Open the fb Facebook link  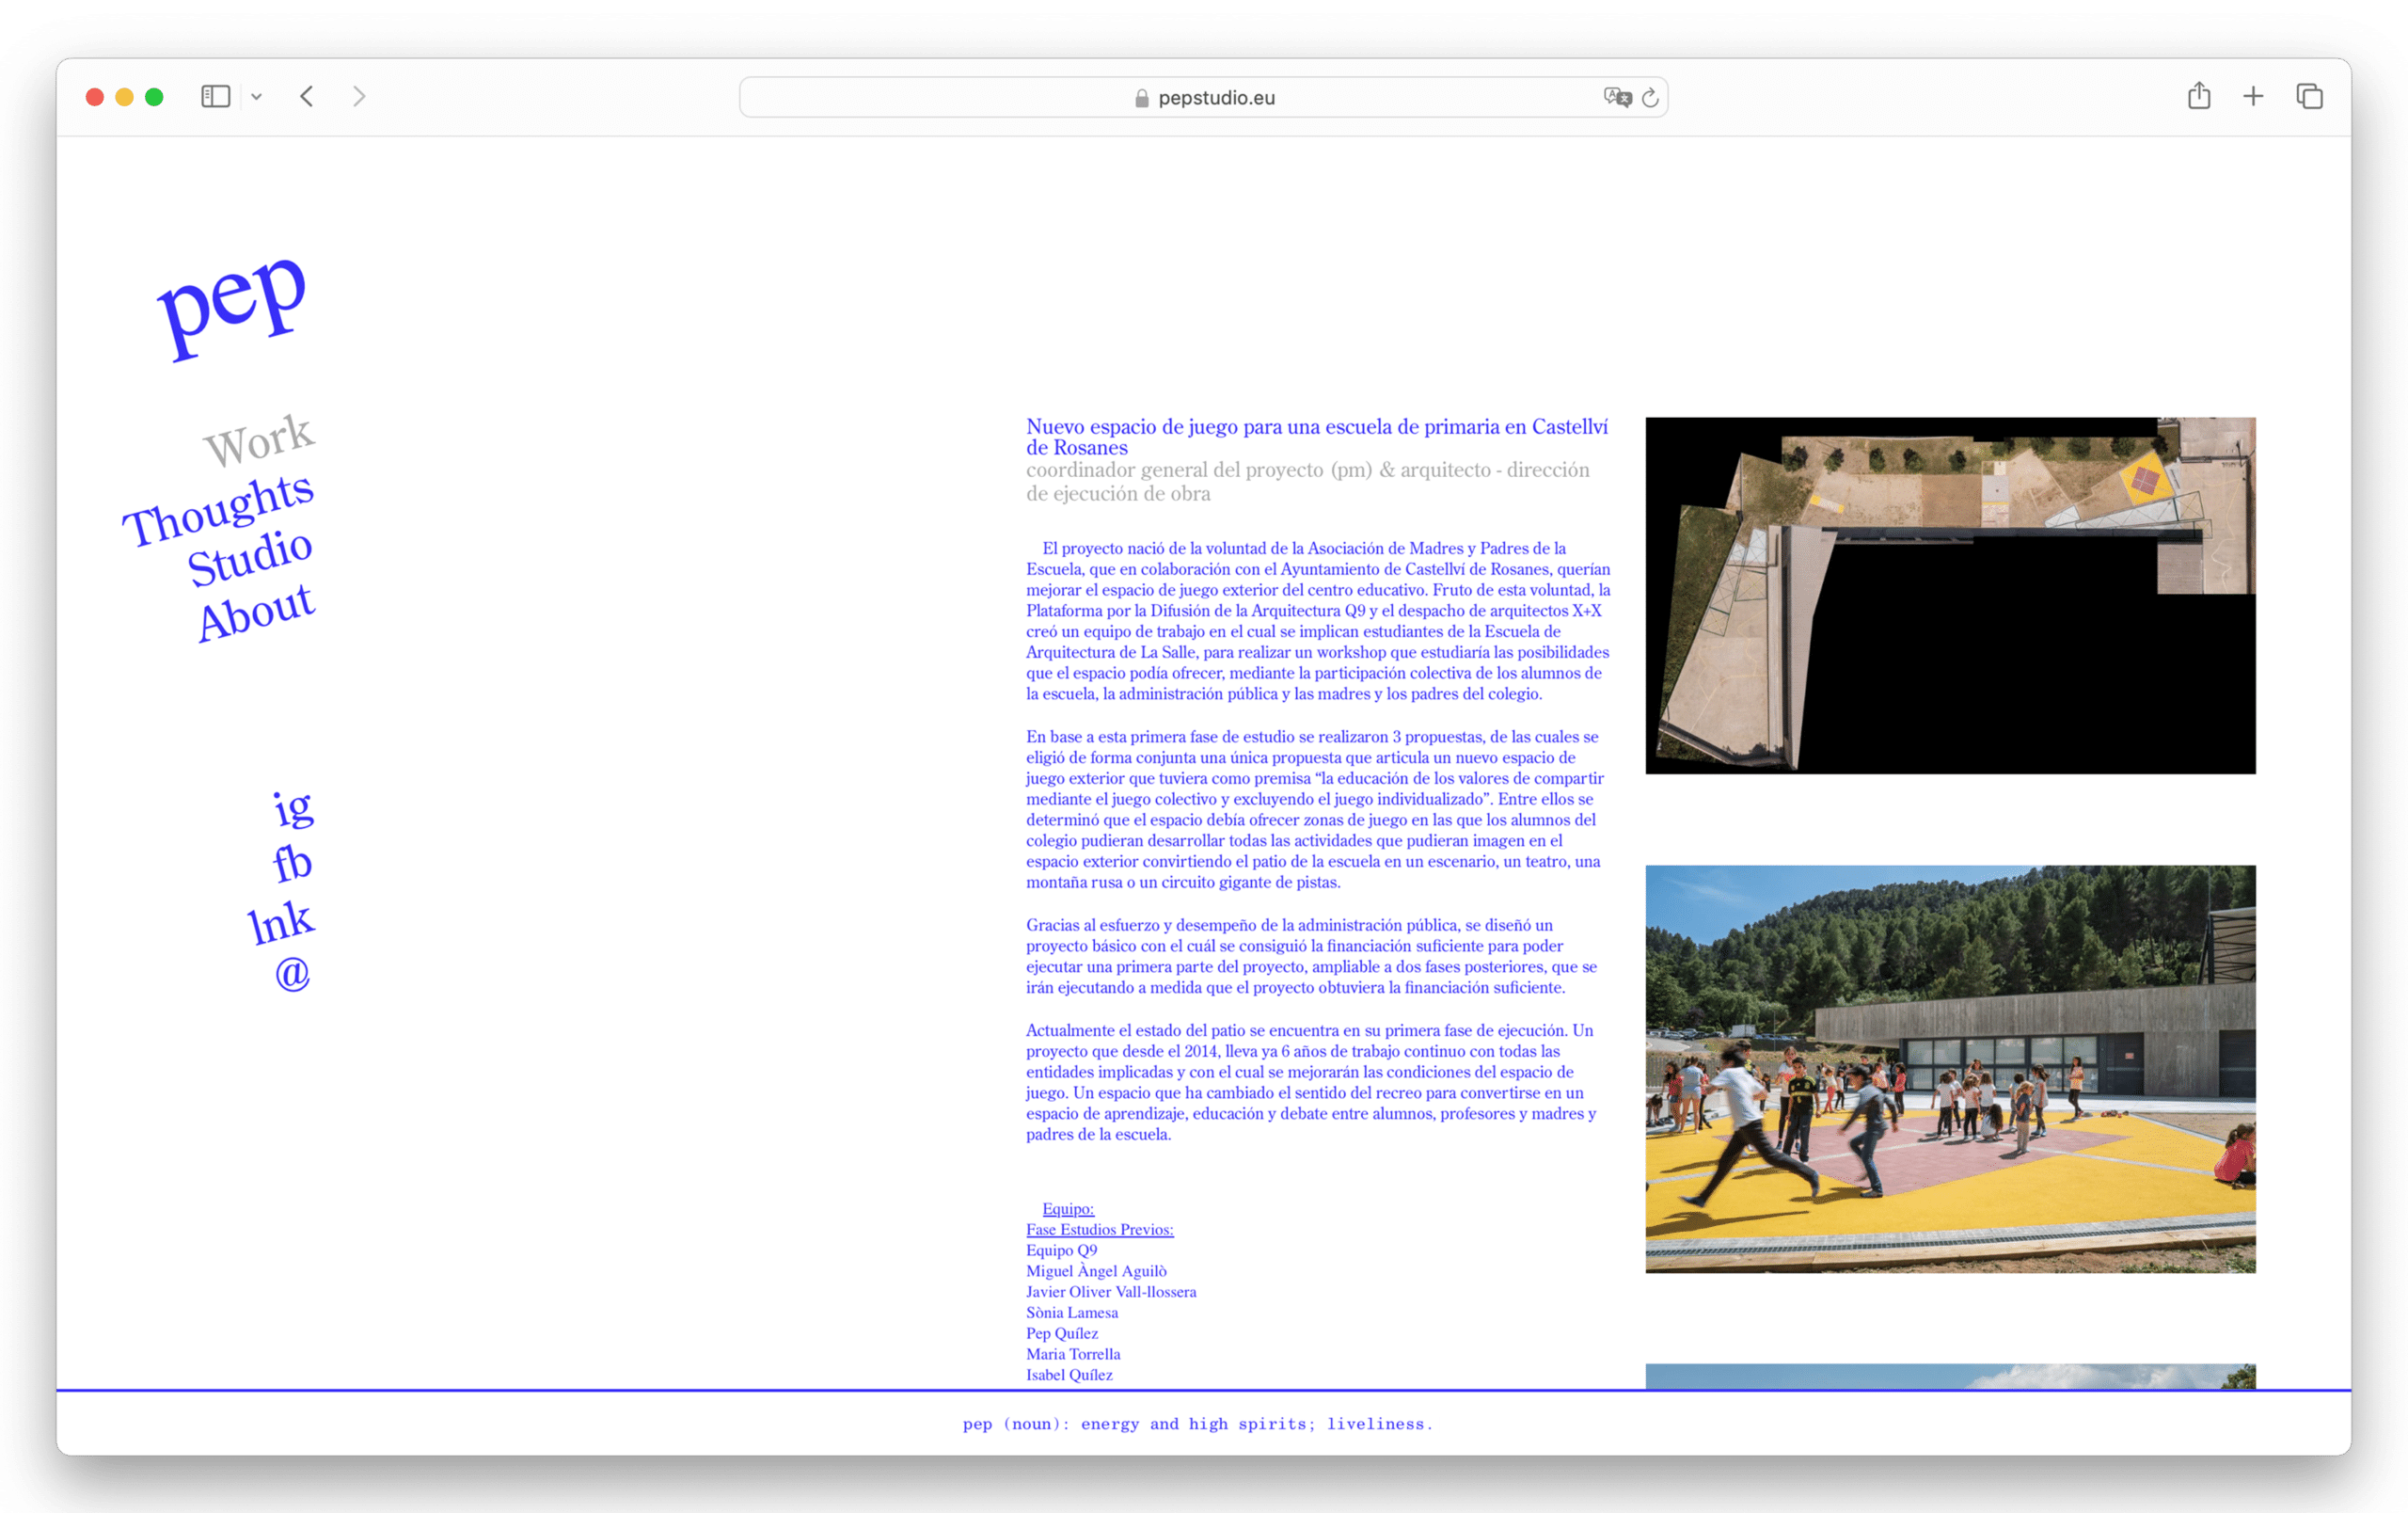(292, 862)
